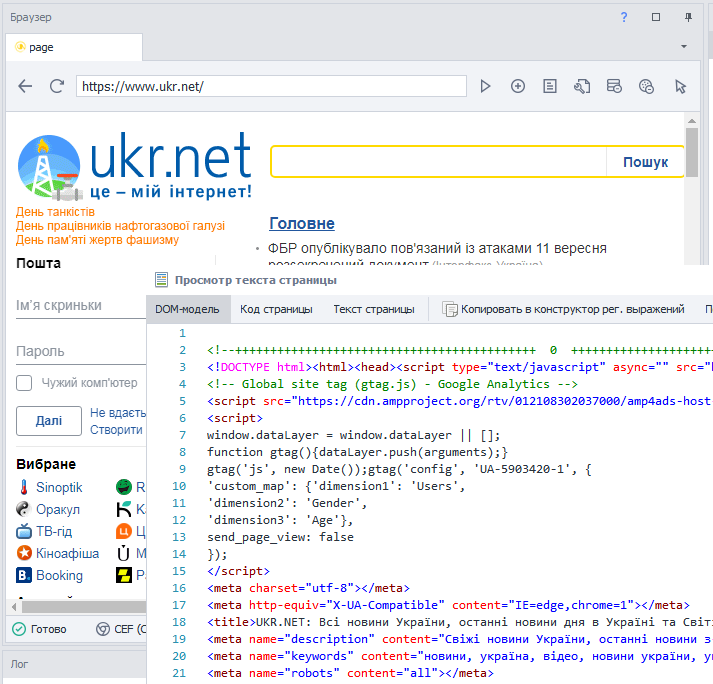Click the Booking B icon
This screenshot has width=713, height=684.
point(24,575)
